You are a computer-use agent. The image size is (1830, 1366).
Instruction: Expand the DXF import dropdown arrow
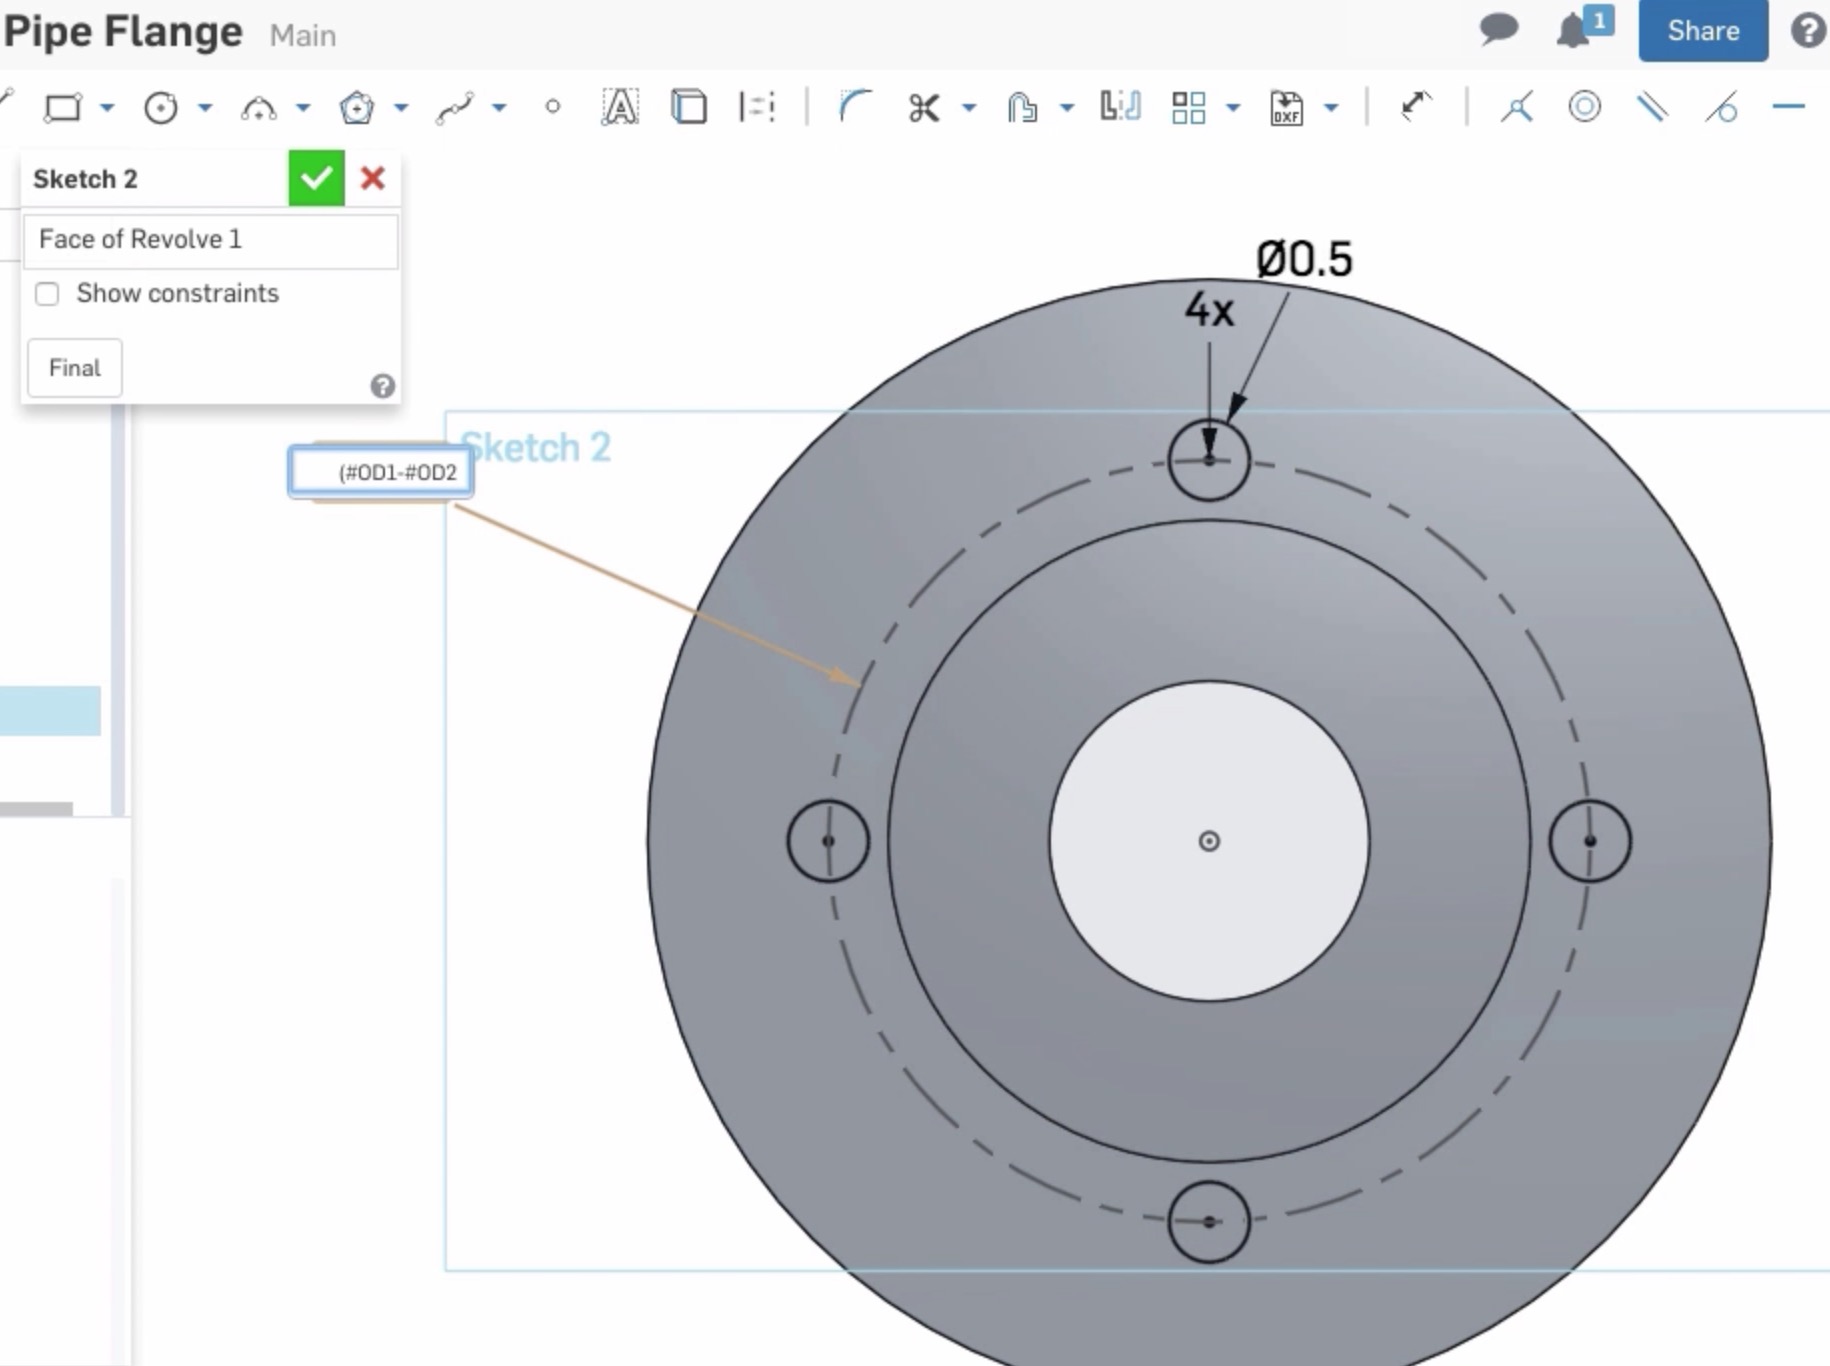(x=1331, y=108)
